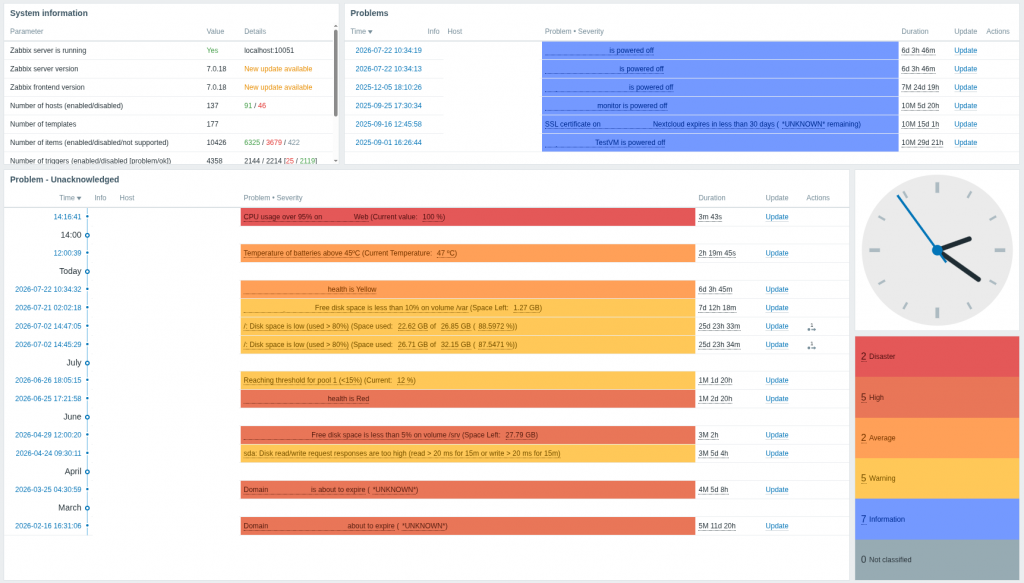Click Update for battery temperature problem
This screenshot has width=1024, height=583.
pos(776,253)
